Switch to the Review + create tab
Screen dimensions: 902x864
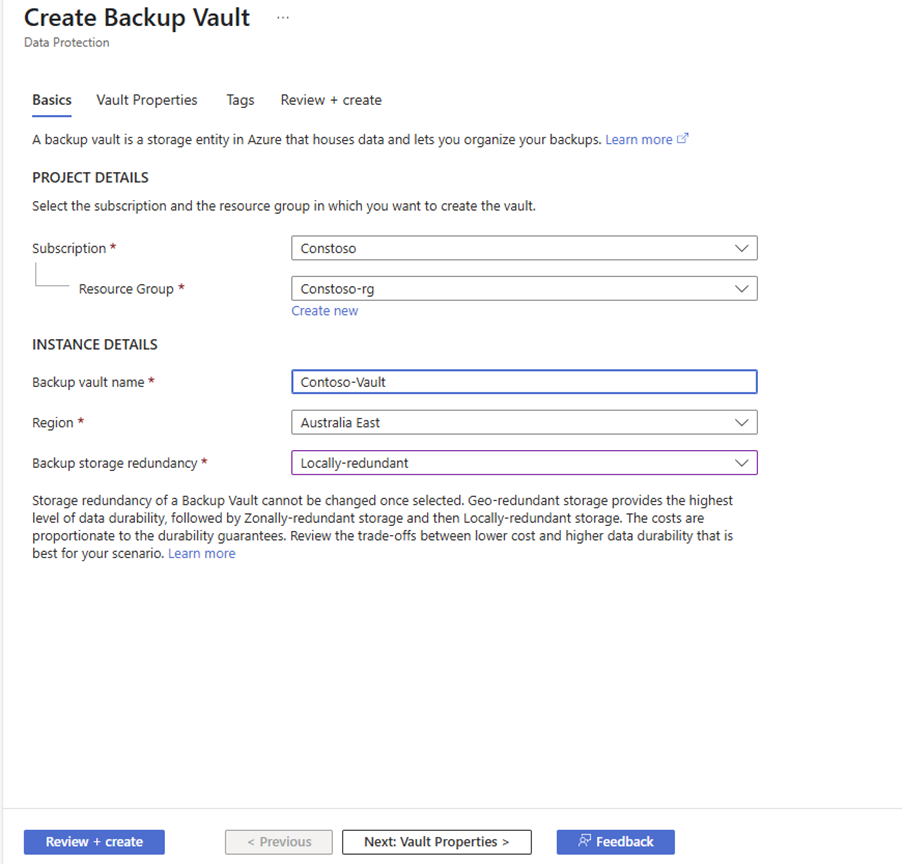[330, 100]
